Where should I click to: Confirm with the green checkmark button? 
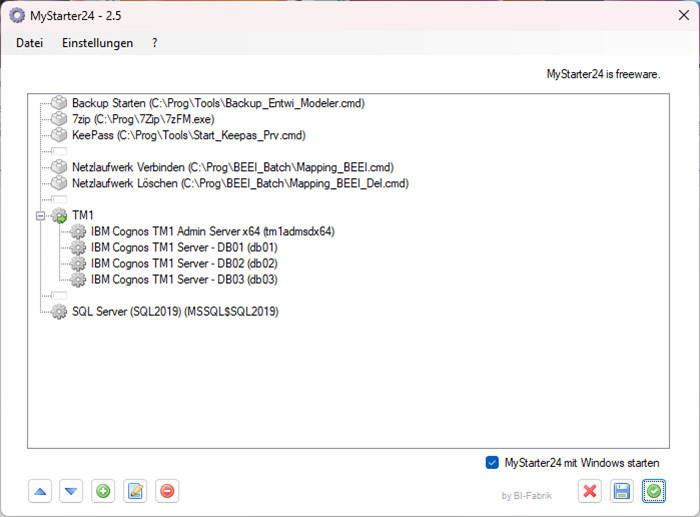[654, 491]
